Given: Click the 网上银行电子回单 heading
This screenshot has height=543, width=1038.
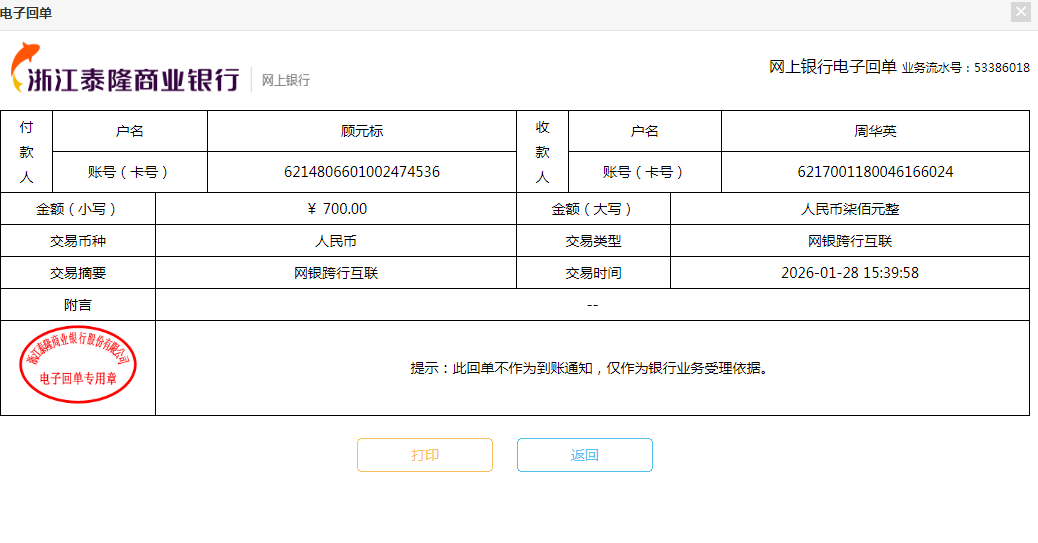Looking at the screenshot, I should click(832, 67).
